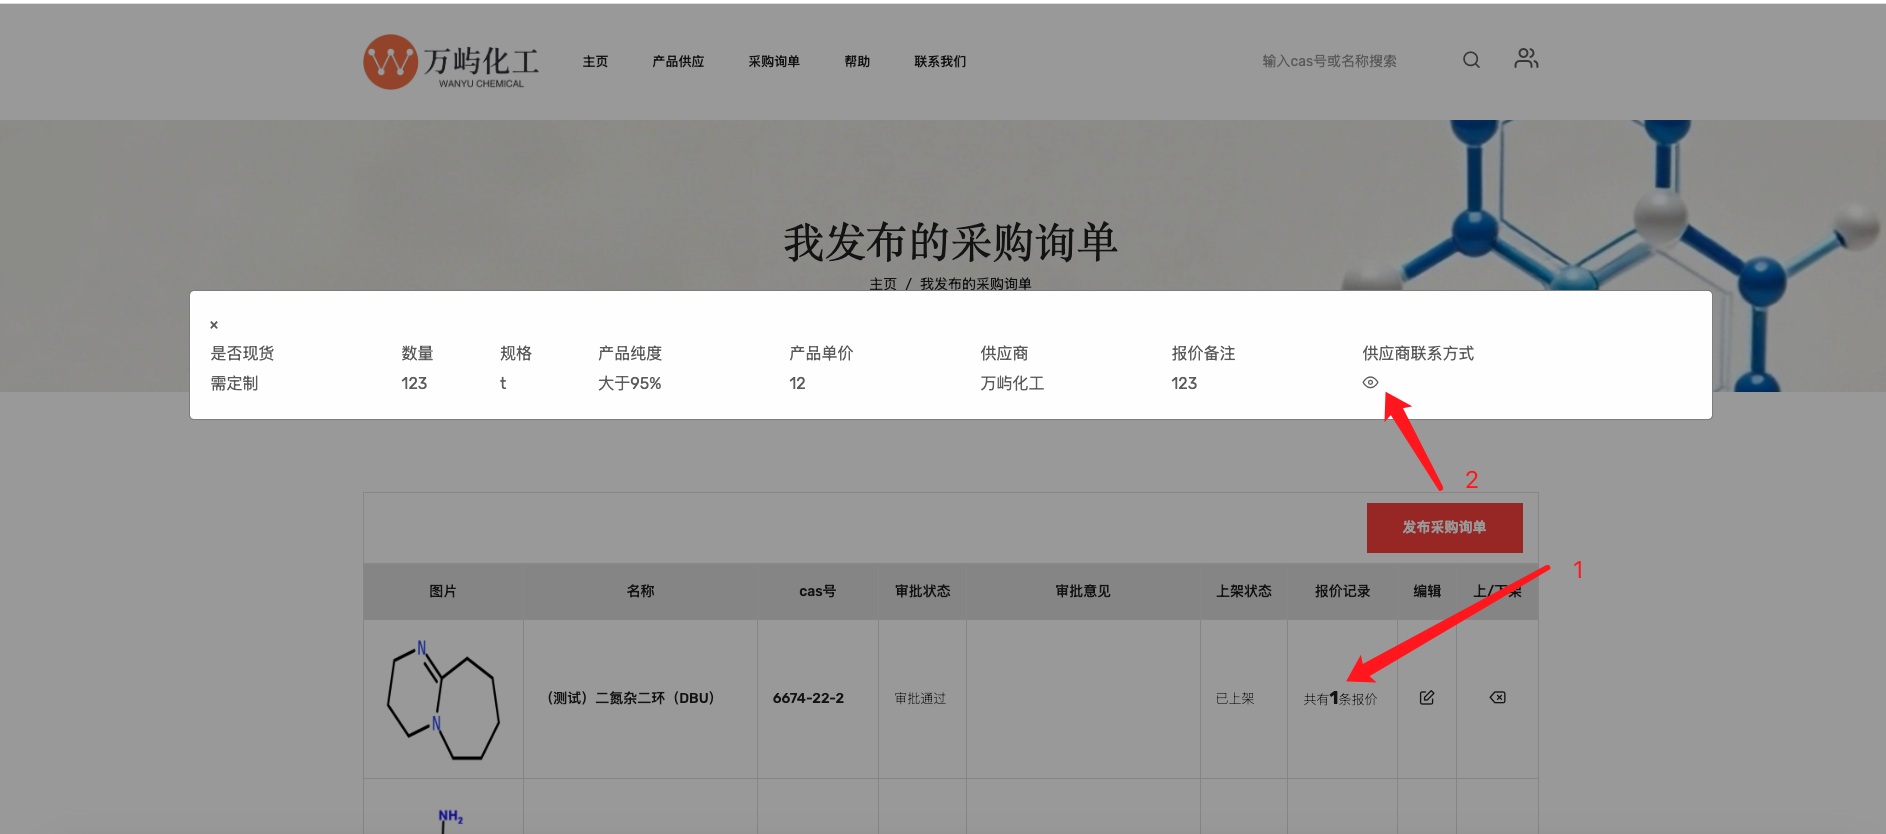The width and height of the screenshot is (1886, 834).
Task: Open the user account icon
Action: point(1526,59)
